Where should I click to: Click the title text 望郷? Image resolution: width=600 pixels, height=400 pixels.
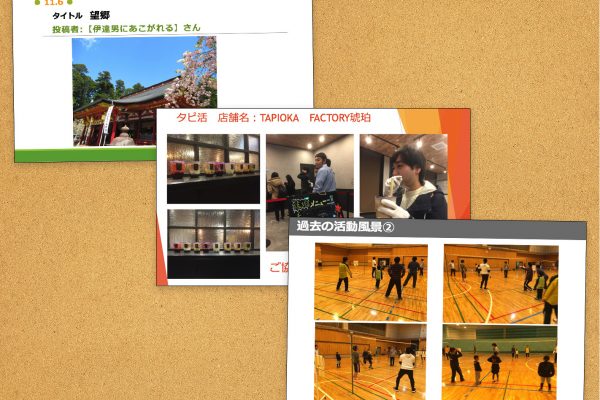(x=100, y=15)
